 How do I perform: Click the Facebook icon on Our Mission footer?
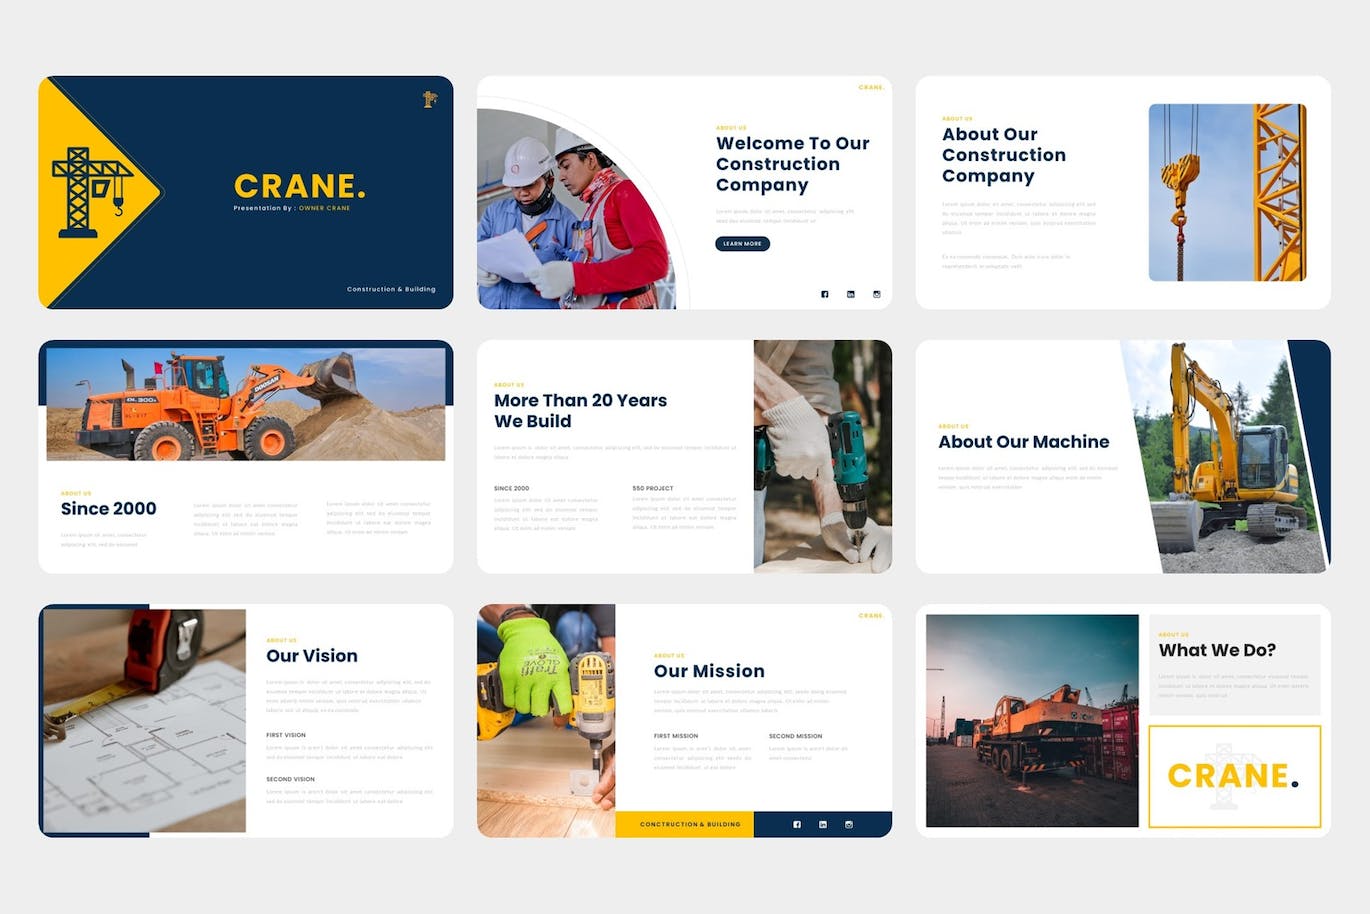[796, 824]
